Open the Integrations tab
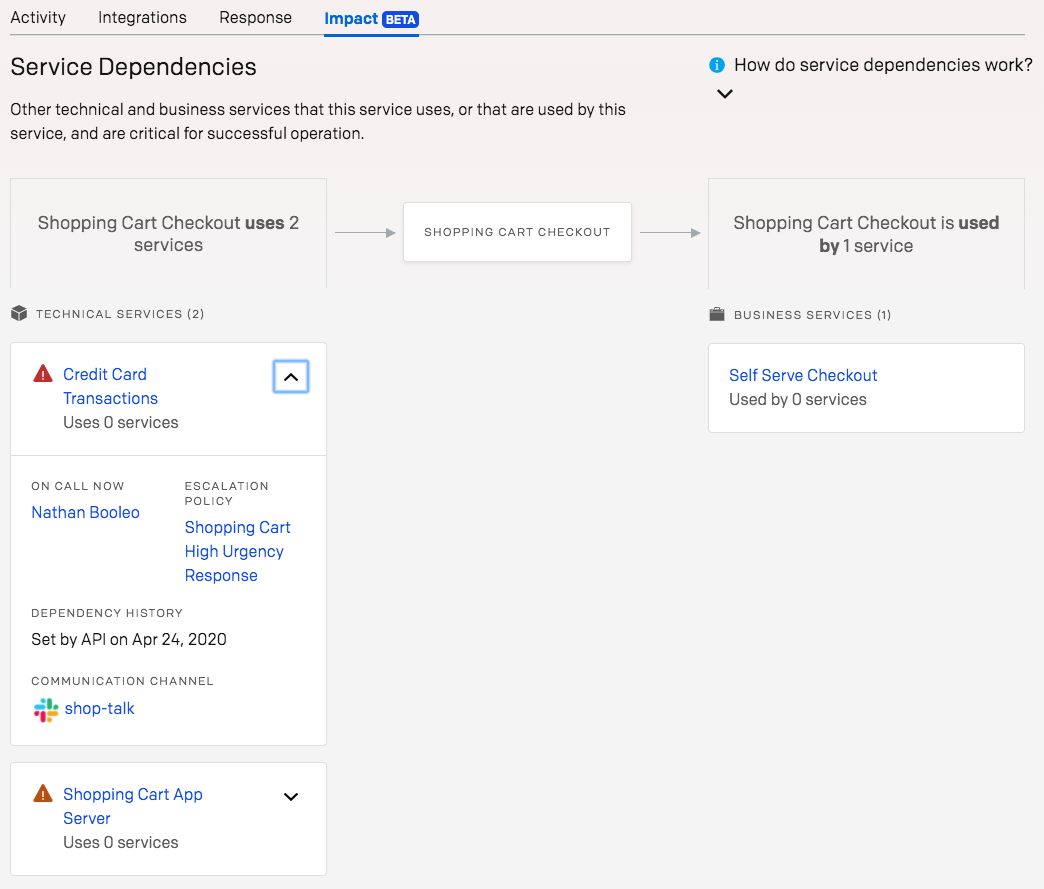 pos(142,18)
